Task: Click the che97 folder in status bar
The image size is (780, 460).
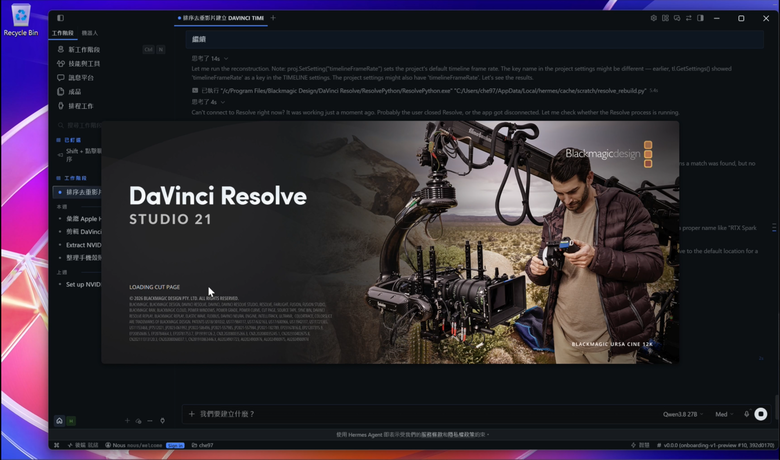Action: coord(202,445)
